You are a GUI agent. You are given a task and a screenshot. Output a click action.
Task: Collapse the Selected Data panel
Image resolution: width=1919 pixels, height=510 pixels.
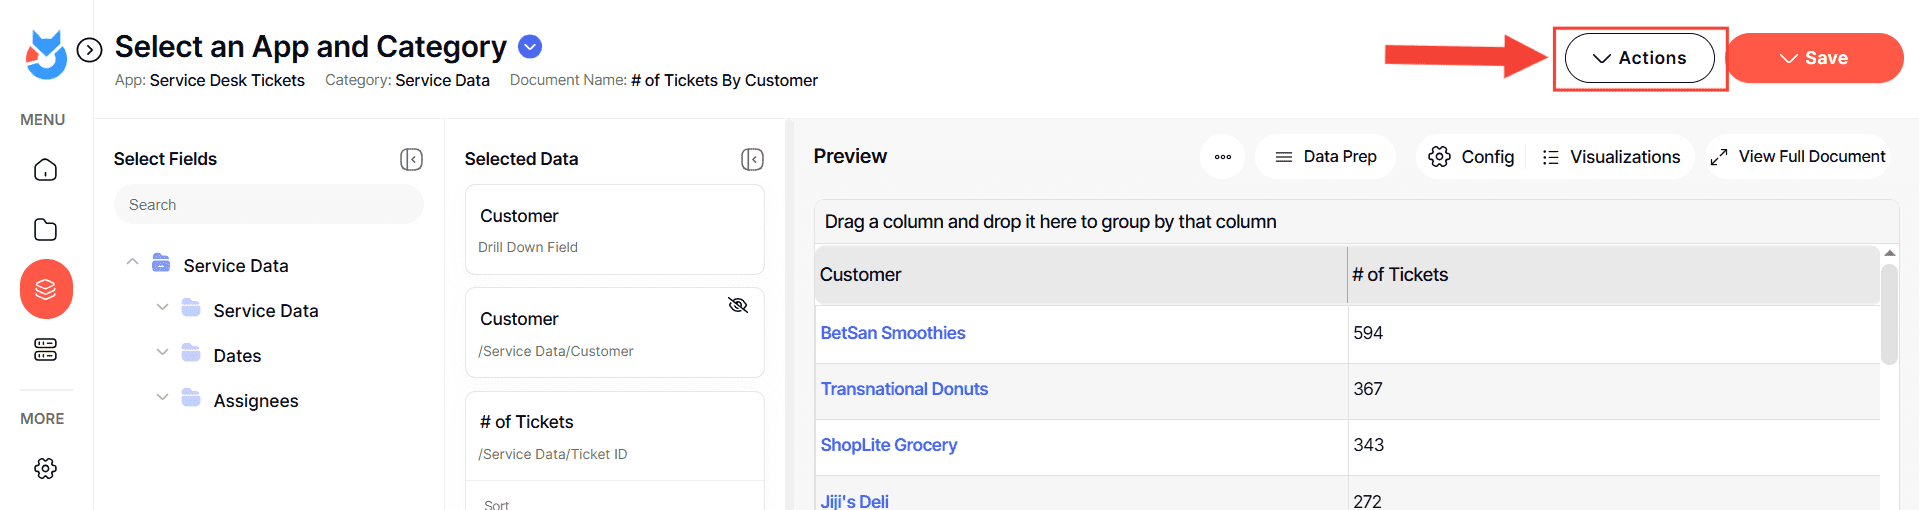click(752, 159)
